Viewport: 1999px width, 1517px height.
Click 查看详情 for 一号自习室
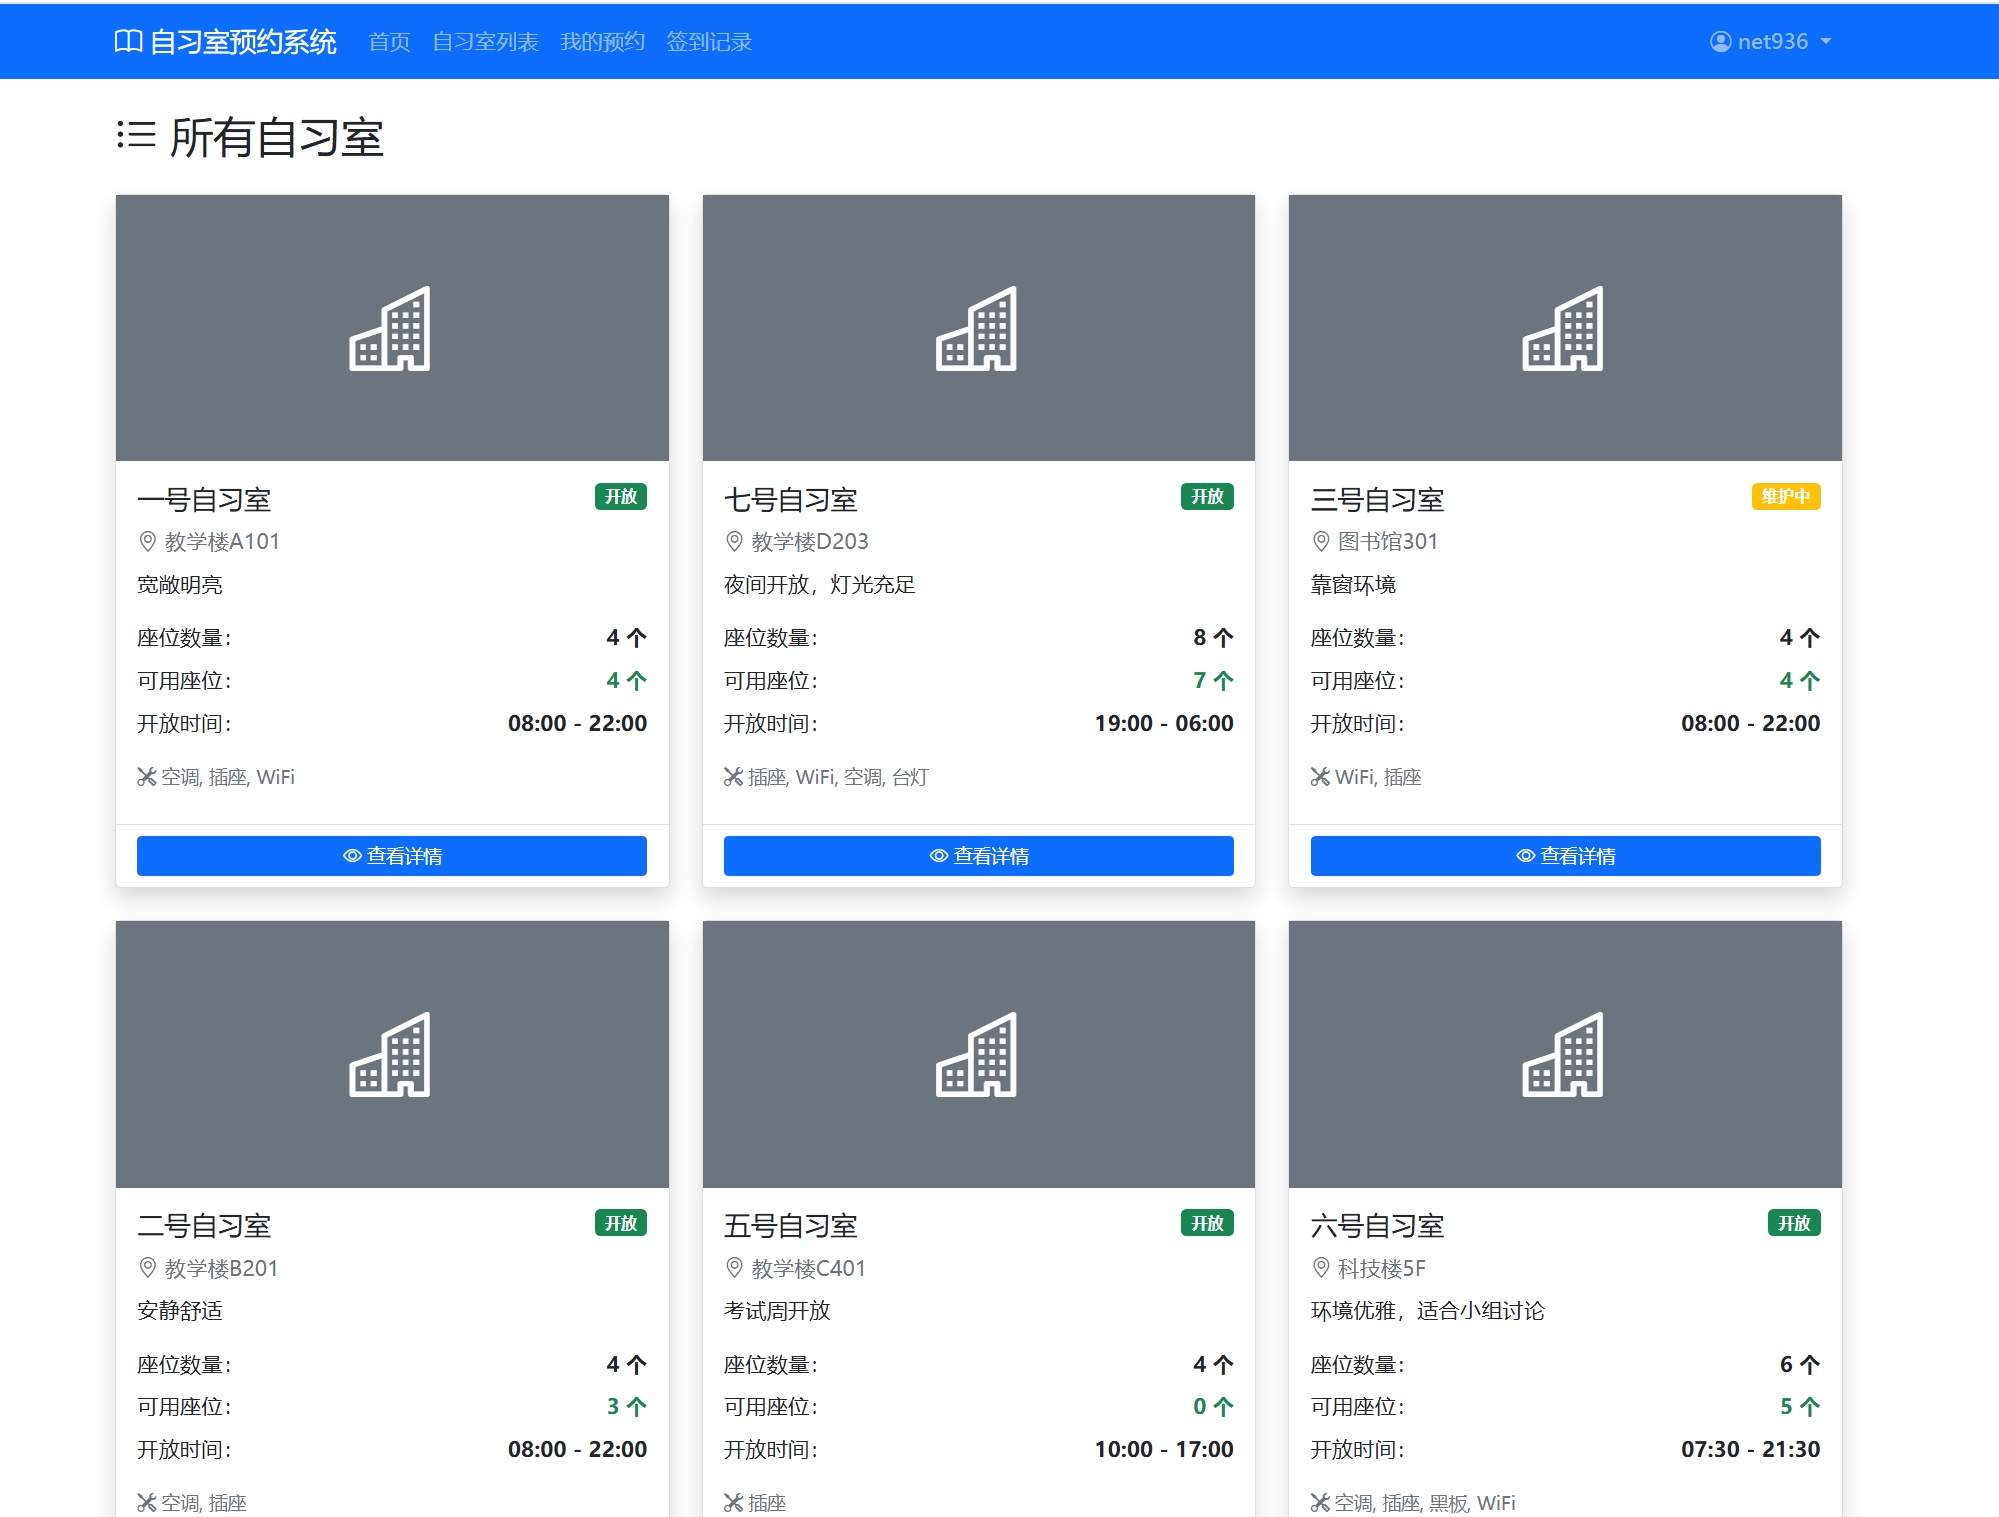click(392, 855)
